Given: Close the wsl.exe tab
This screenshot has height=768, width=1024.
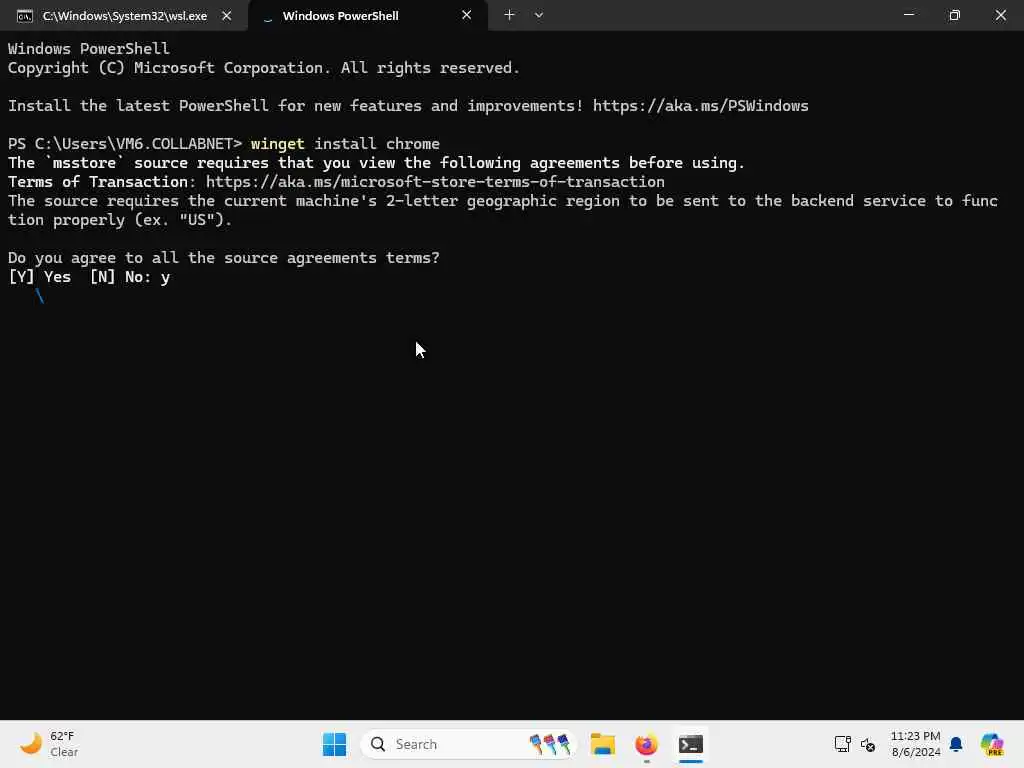Looking at the screenshot, I should 227,16.
